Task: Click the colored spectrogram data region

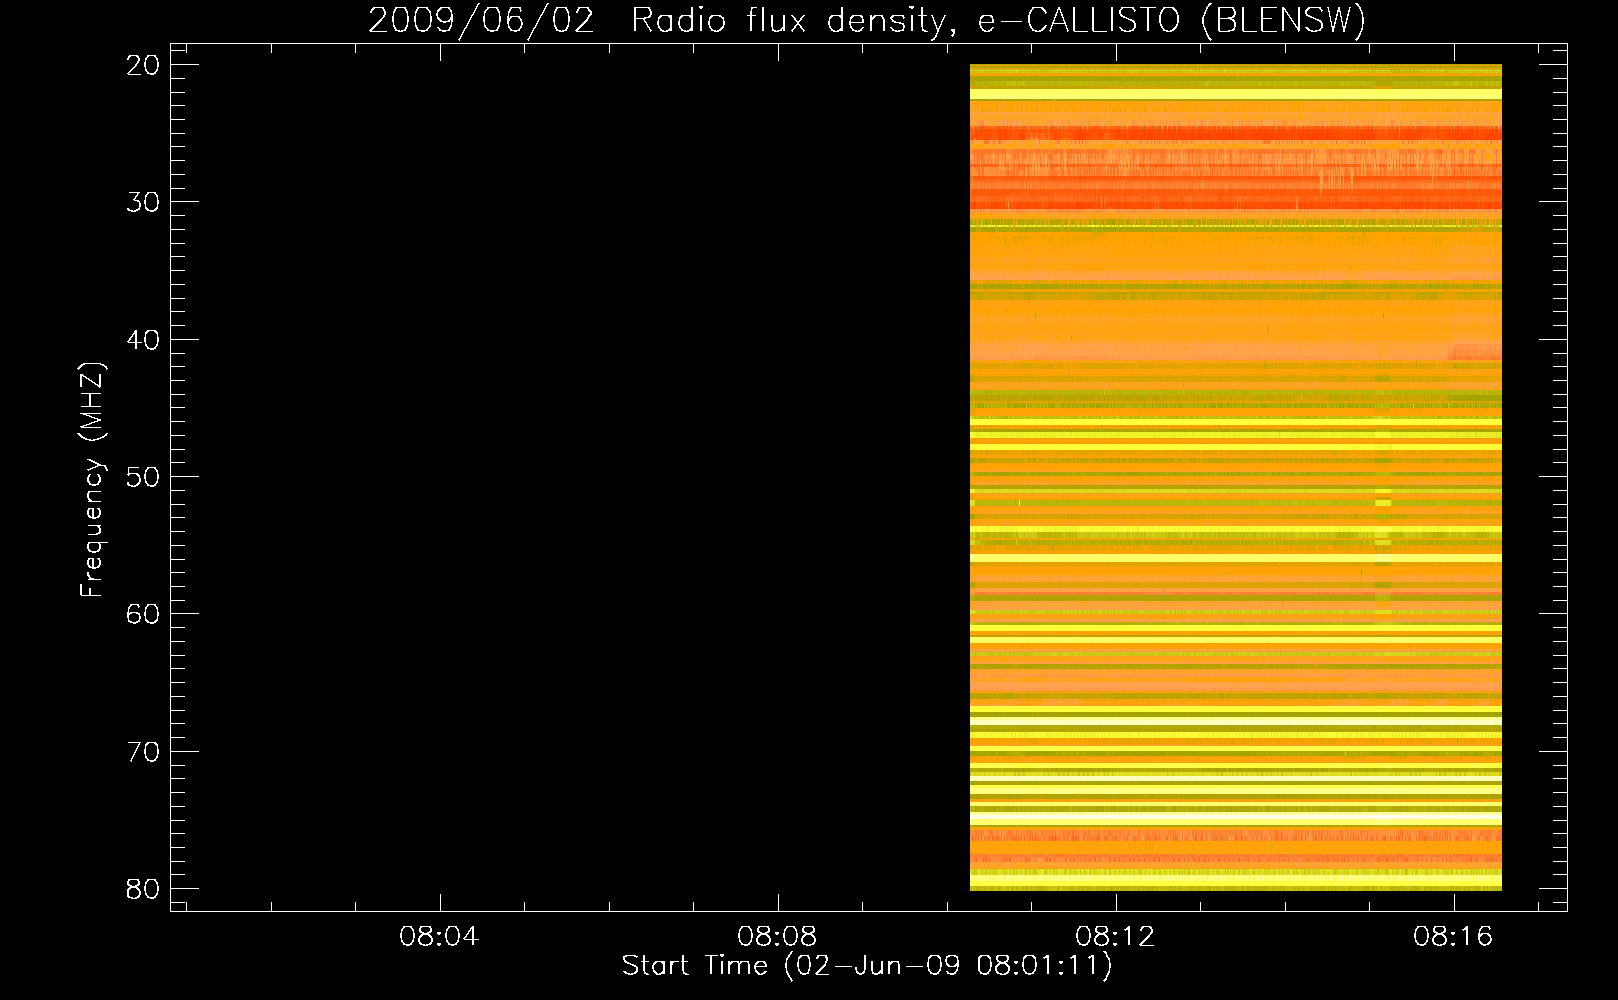Action: click(x=1236, y=477)
